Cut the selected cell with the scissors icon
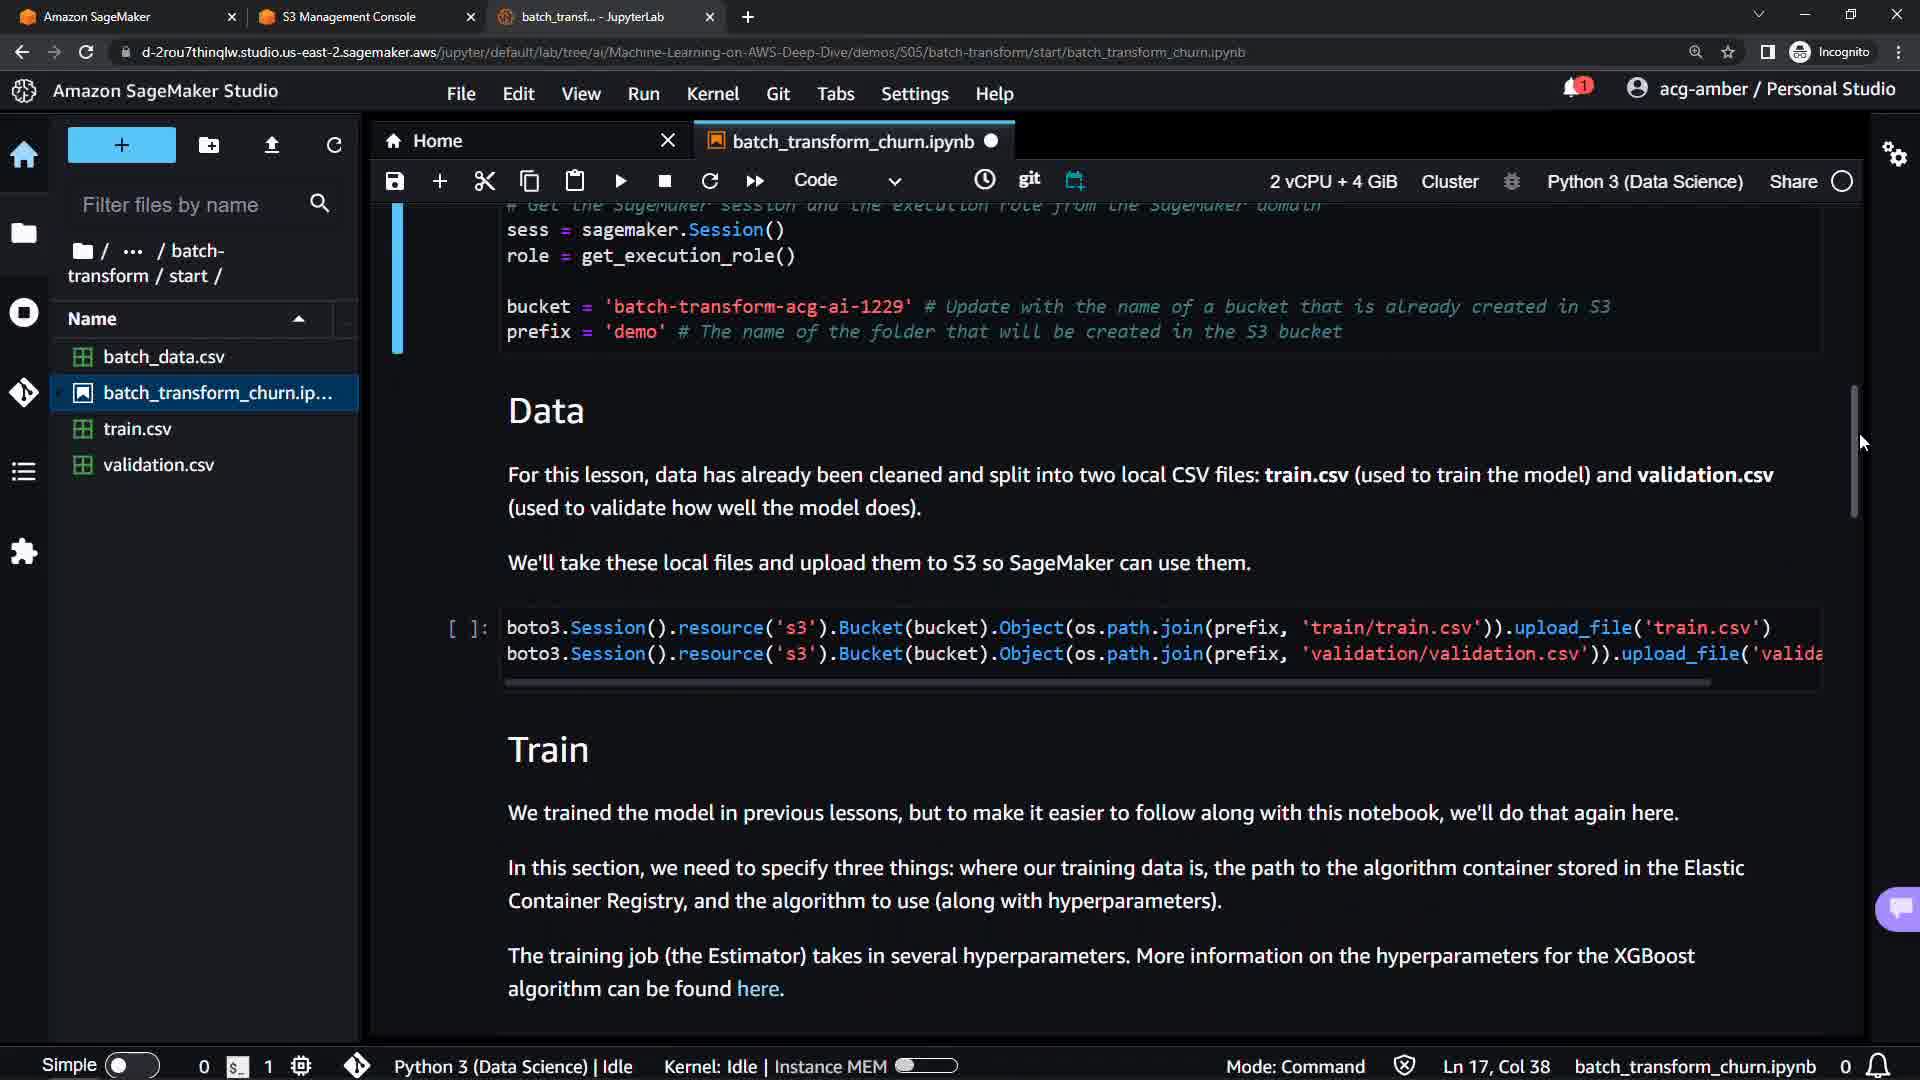The width and height of the screenshot is (1920, 1080). 485,181
